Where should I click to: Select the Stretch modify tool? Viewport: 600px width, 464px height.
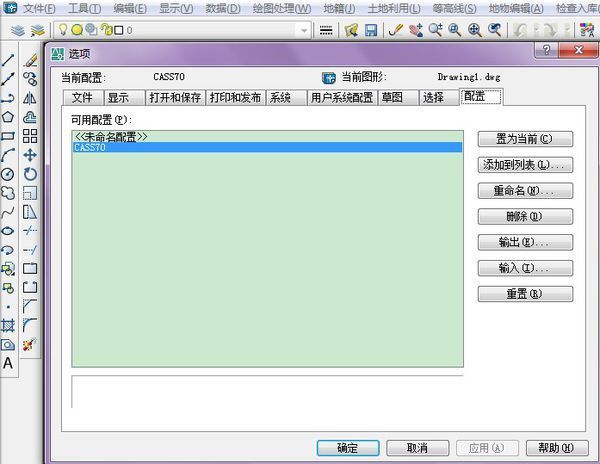click(30, 212)
